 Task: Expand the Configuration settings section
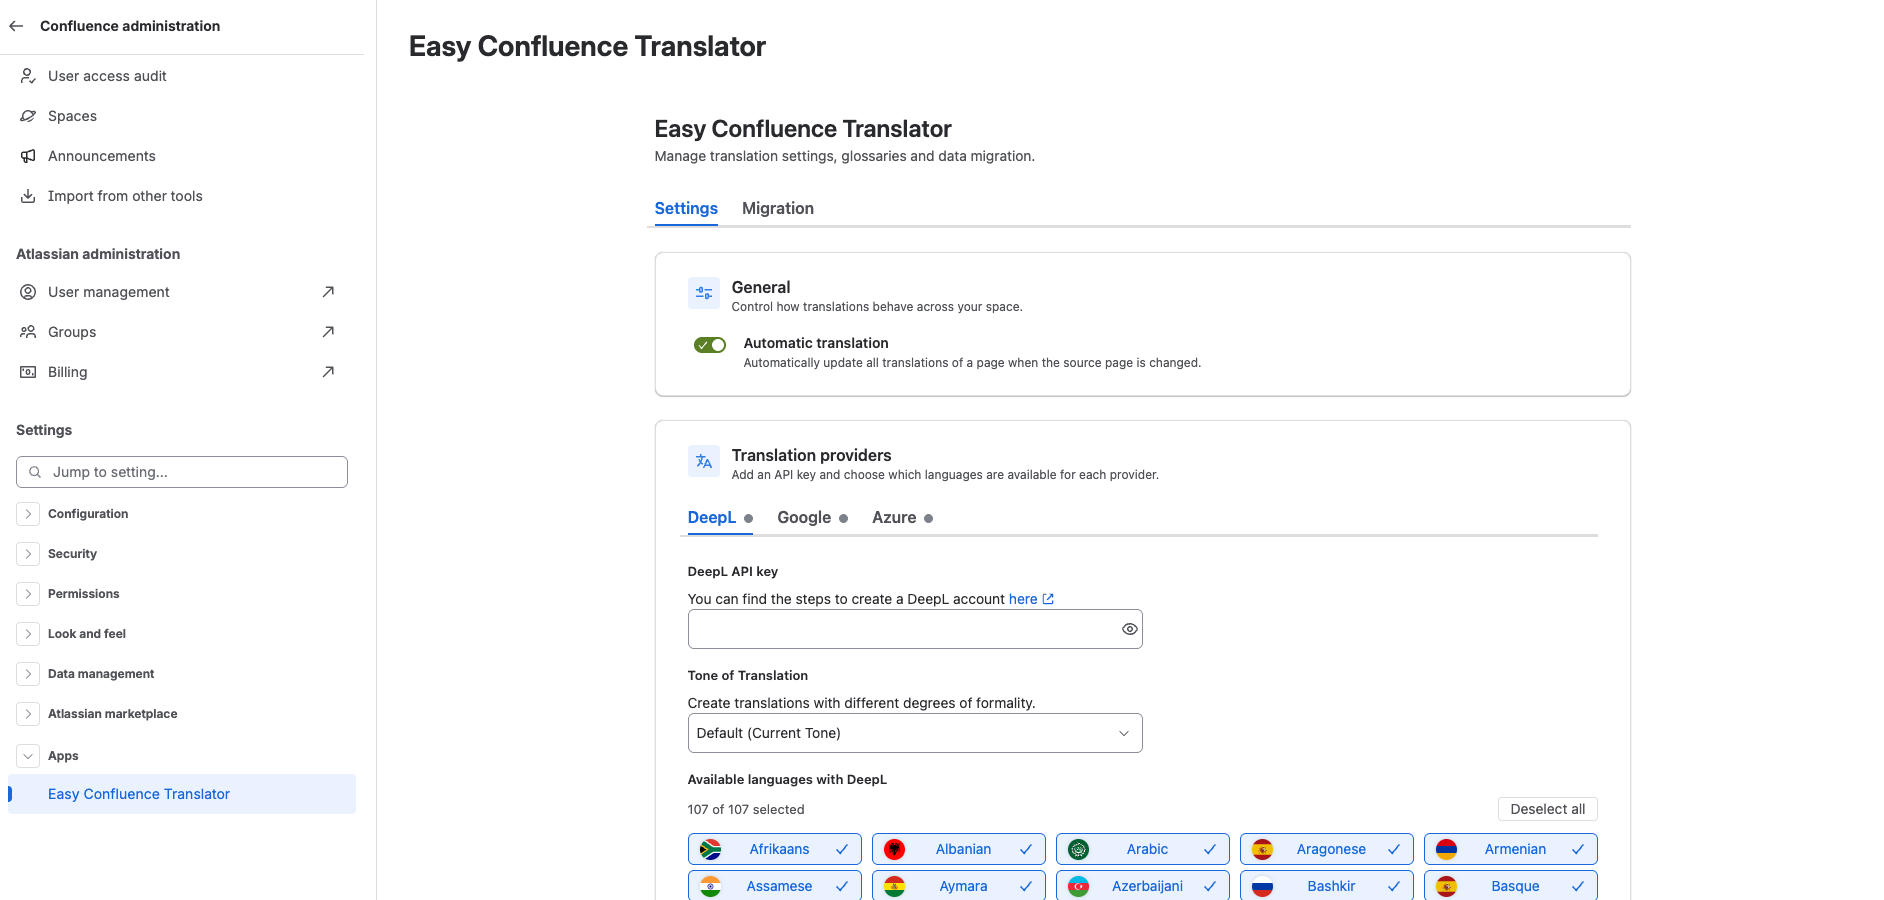click(28, 514)
